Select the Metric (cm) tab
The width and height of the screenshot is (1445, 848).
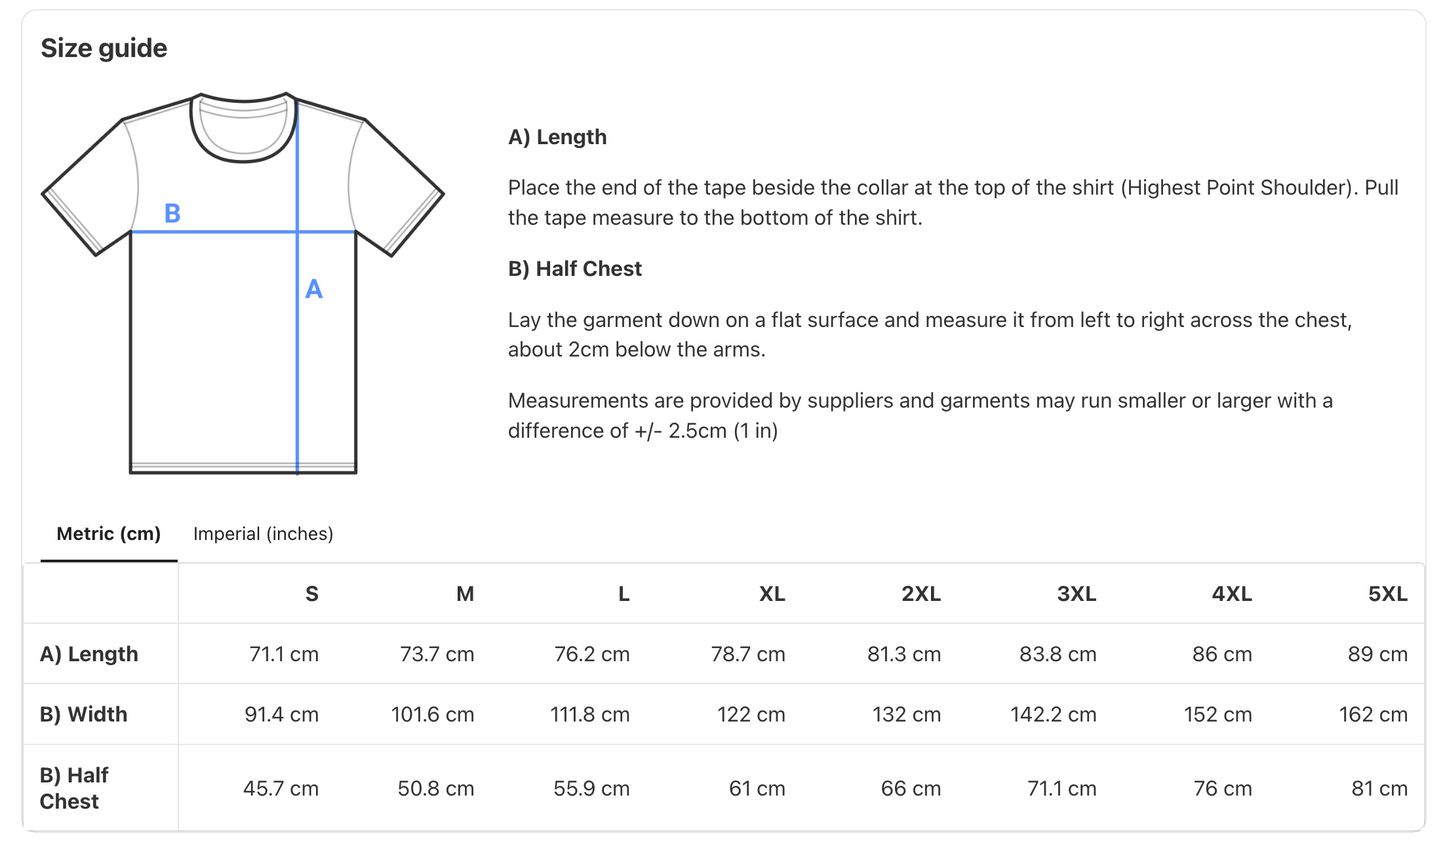click(108, 534)
